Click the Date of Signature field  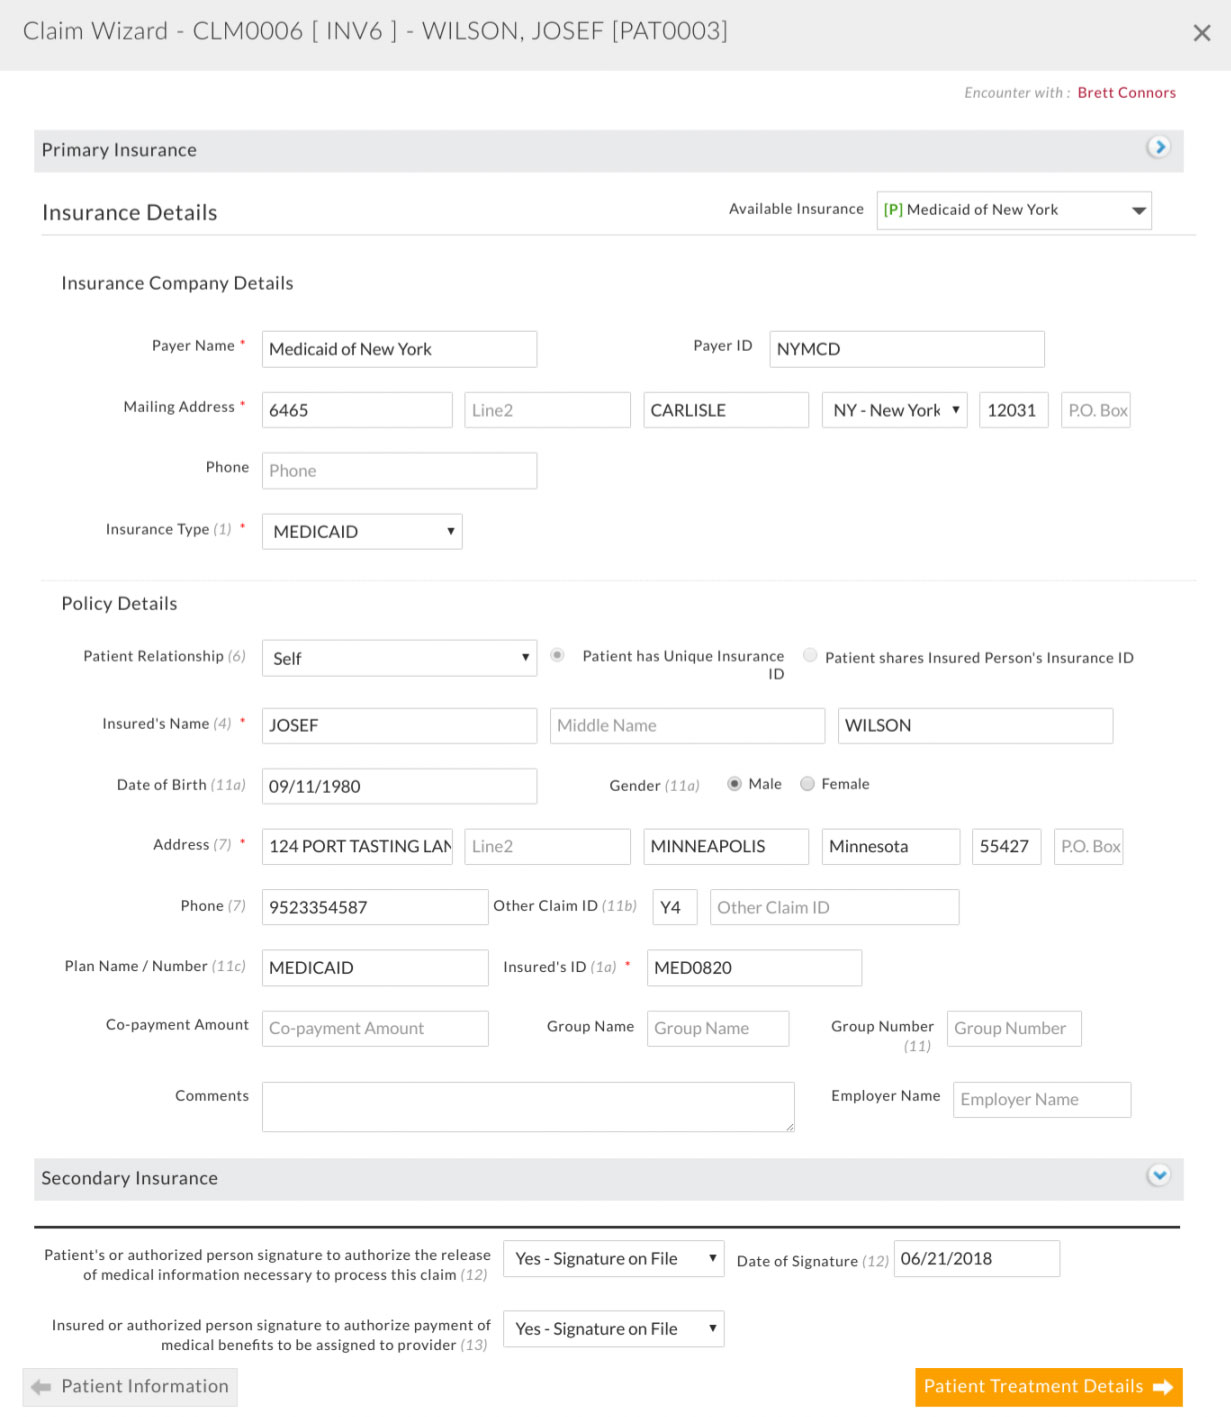click(976, 1259)
